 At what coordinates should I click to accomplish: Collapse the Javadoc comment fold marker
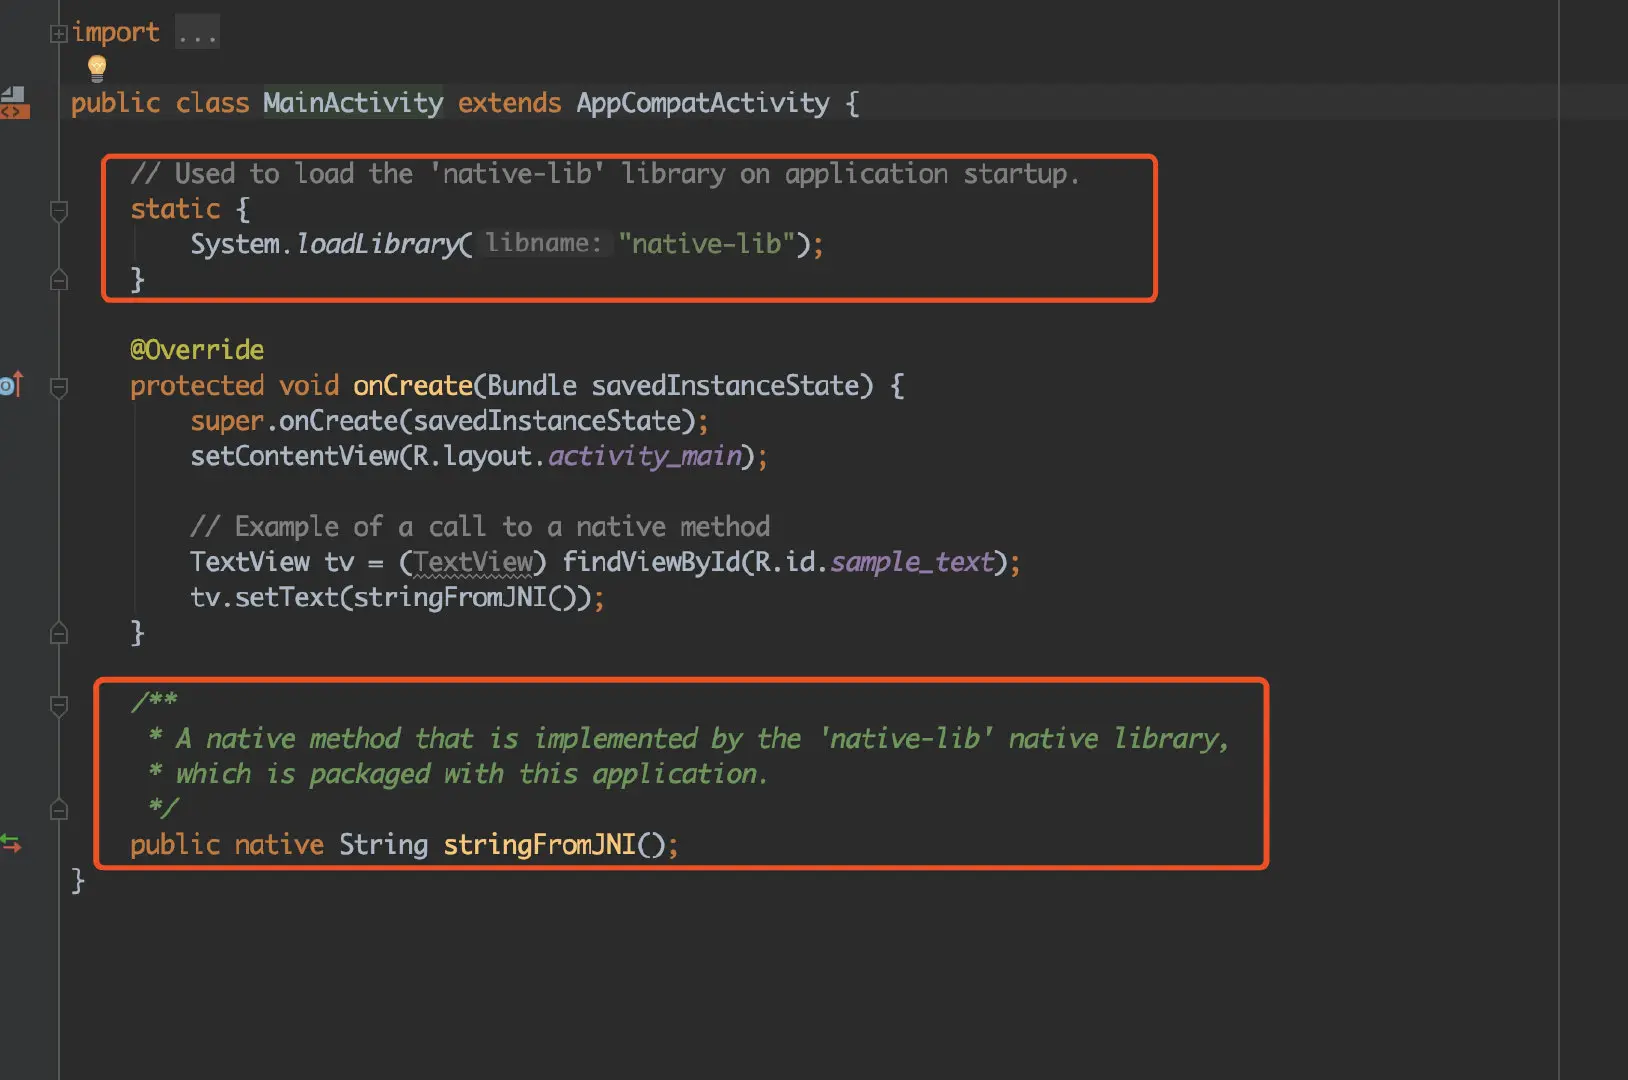pos(59,705)
